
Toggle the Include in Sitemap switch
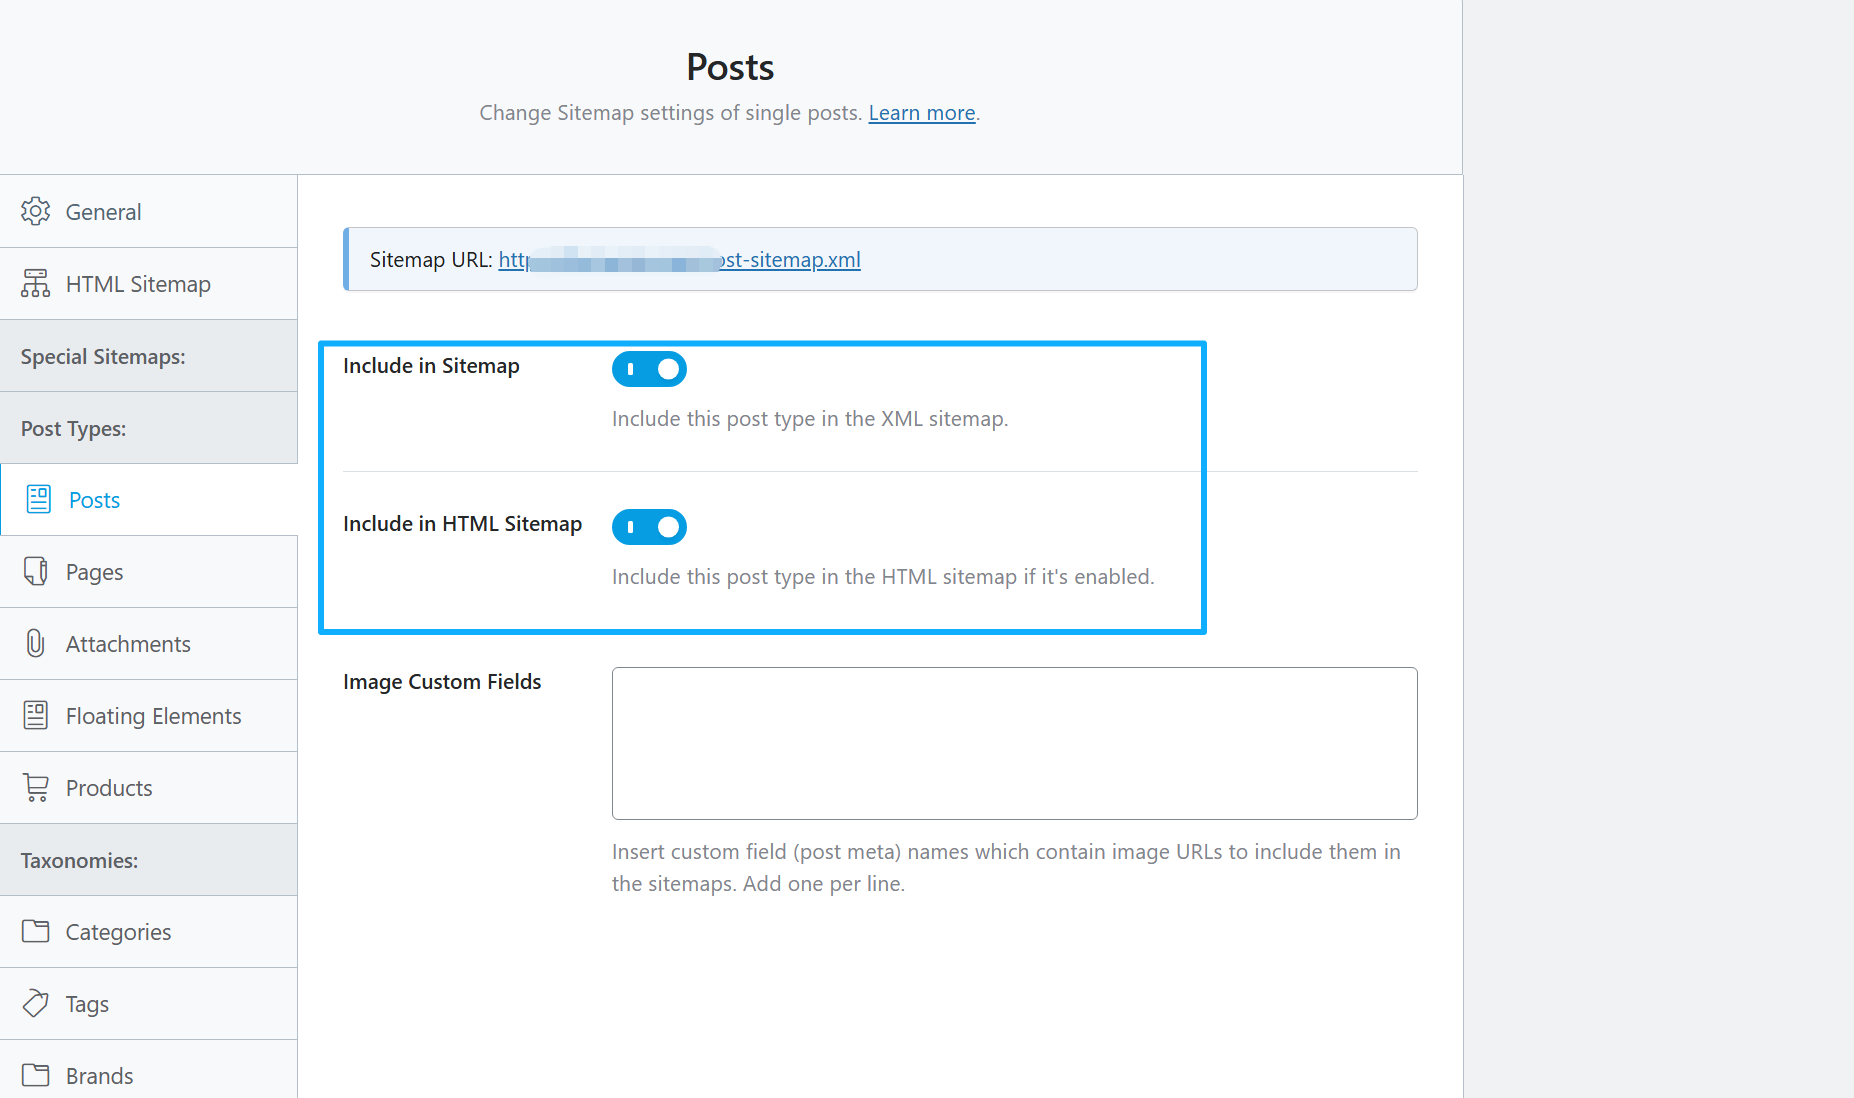[x=649, y=369]
